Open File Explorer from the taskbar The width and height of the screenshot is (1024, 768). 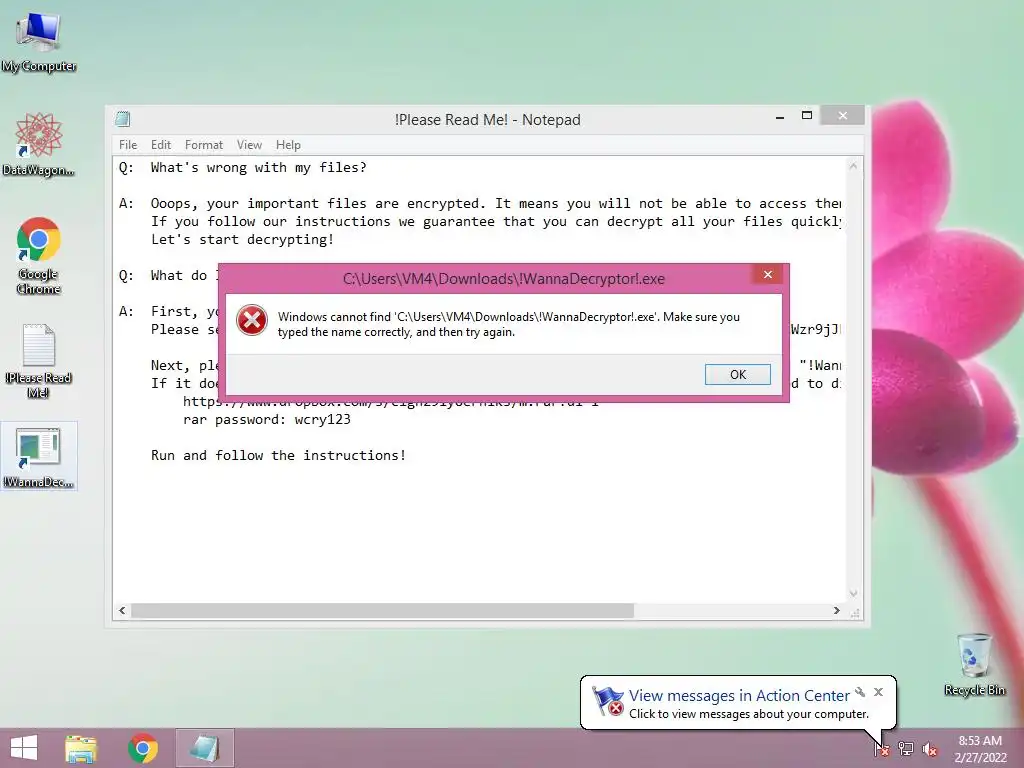81,748
